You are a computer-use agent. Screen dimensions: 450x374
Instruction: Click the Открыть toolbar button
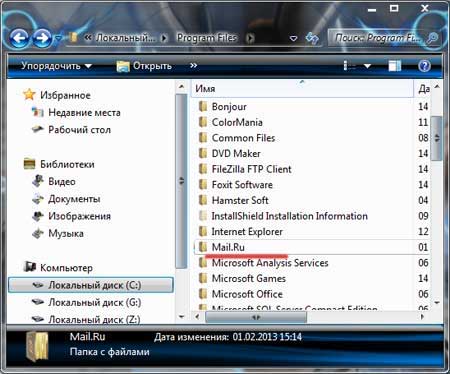[144, 66]
